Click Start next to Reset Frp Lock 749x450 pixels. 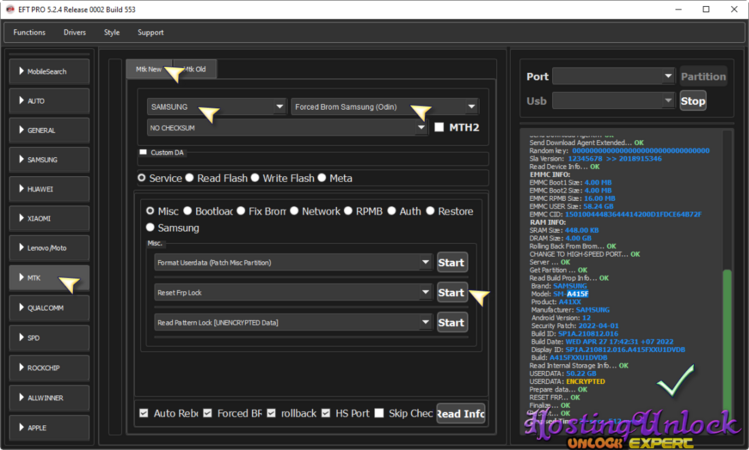(451, 292)
